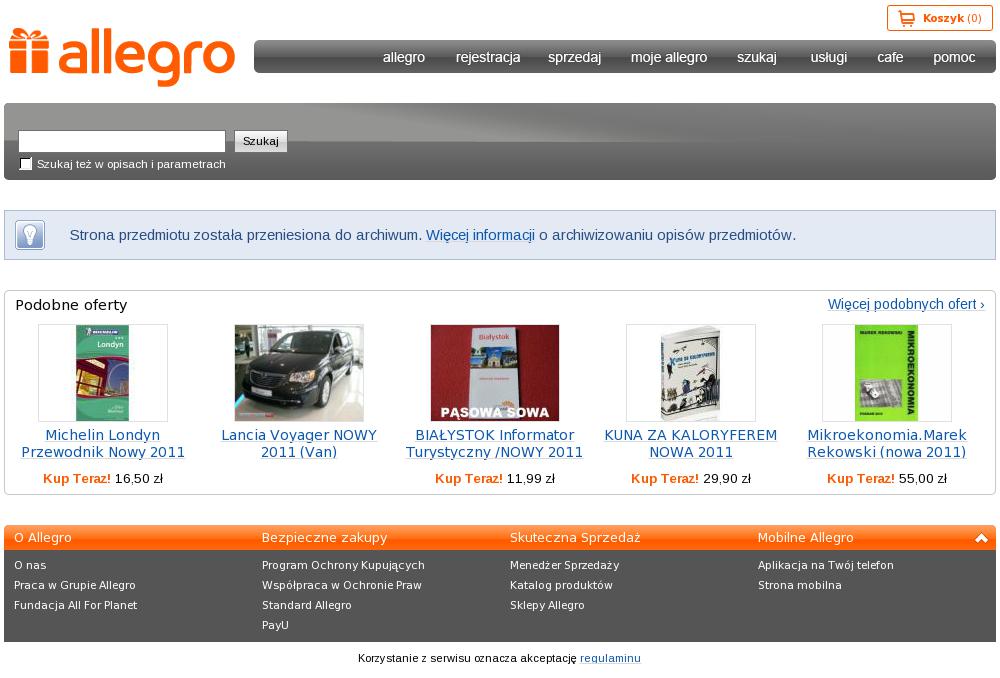Open the green Mikroekonomia book cover
Viewport: 1000px width, 678px height.
[x=886, y=373]
